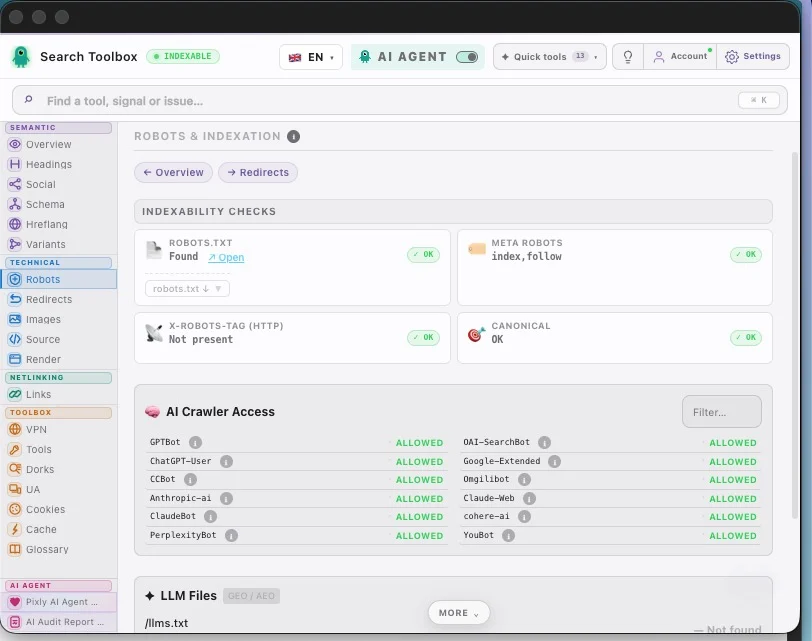The image size is (812, 641).
Task: Open the UA devices icon
Action: coord(15,489)
